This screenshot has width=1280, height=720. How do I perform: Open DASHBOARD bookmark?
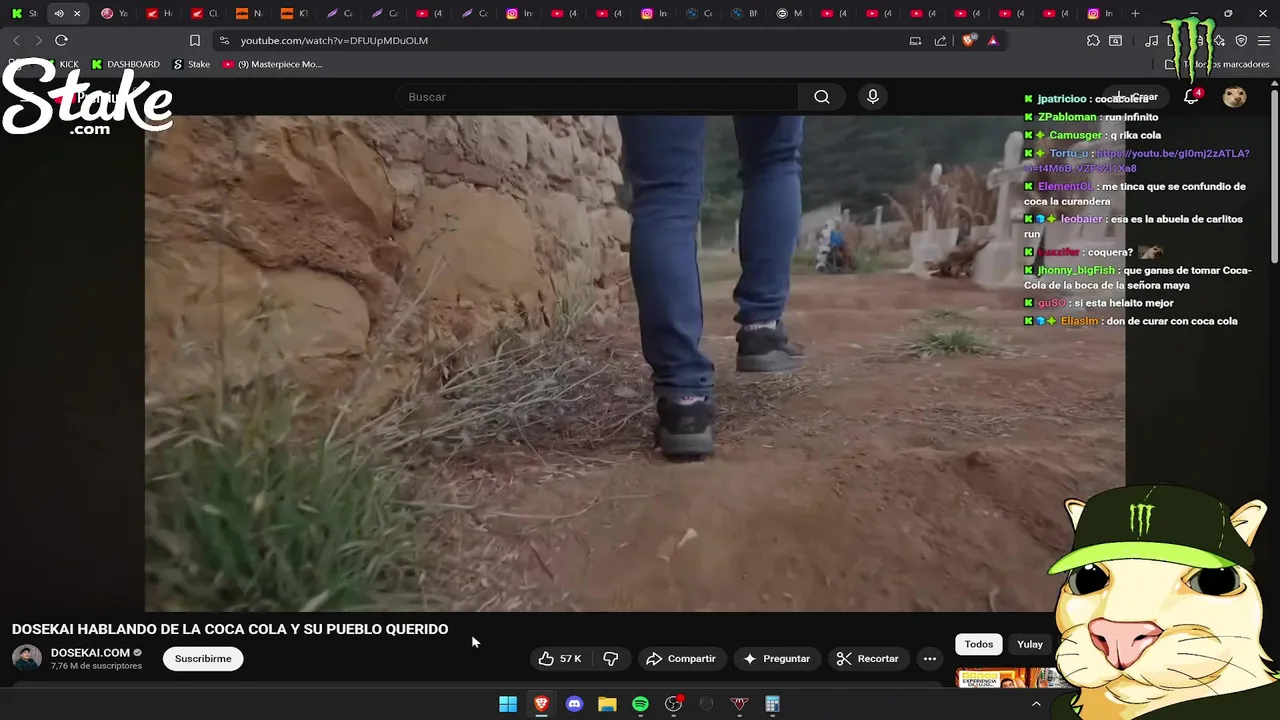click(x=125, y=64)
